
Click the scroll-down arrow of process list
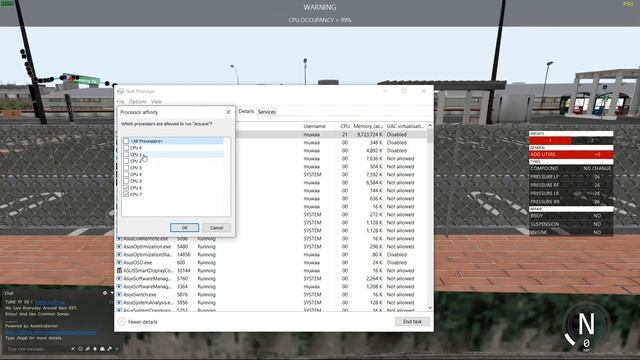(x=430, y=308)
